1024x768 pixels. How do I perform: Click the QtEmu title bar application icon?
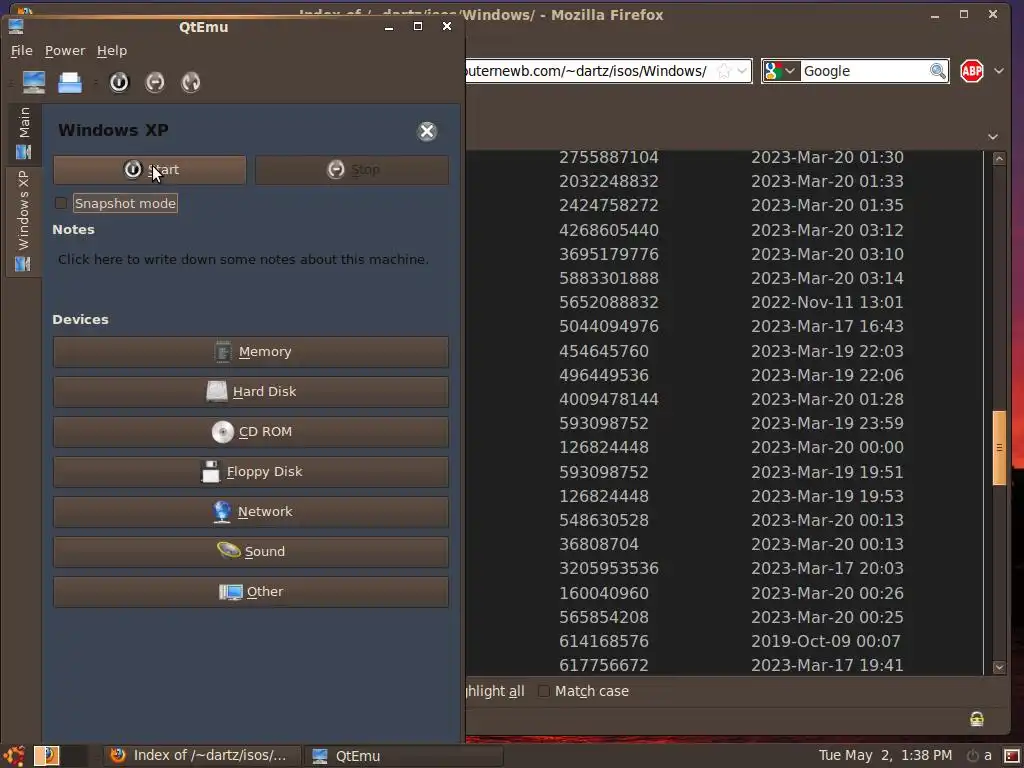coord(16,26)
